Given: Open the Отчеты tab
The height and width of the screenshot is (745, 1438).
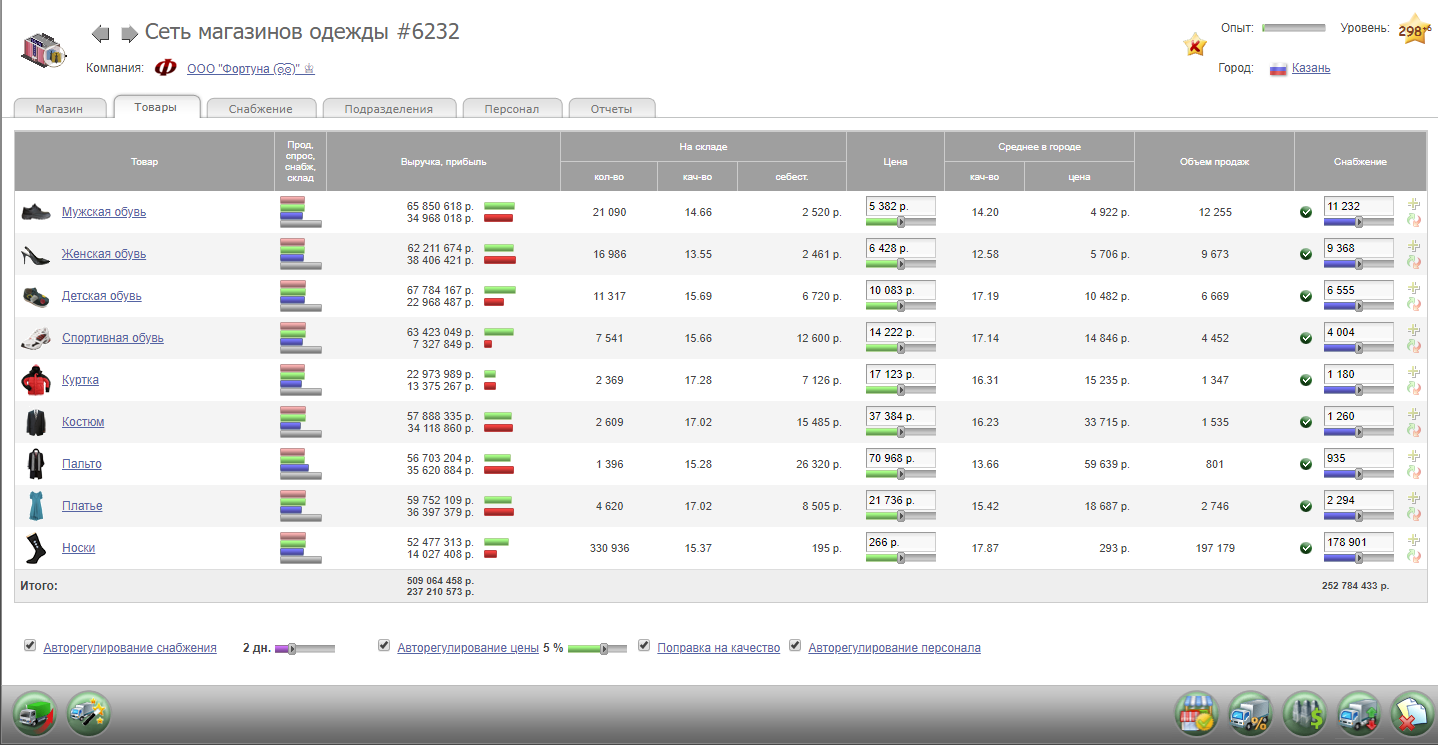Looking at the screenshot, I should 611,109.
